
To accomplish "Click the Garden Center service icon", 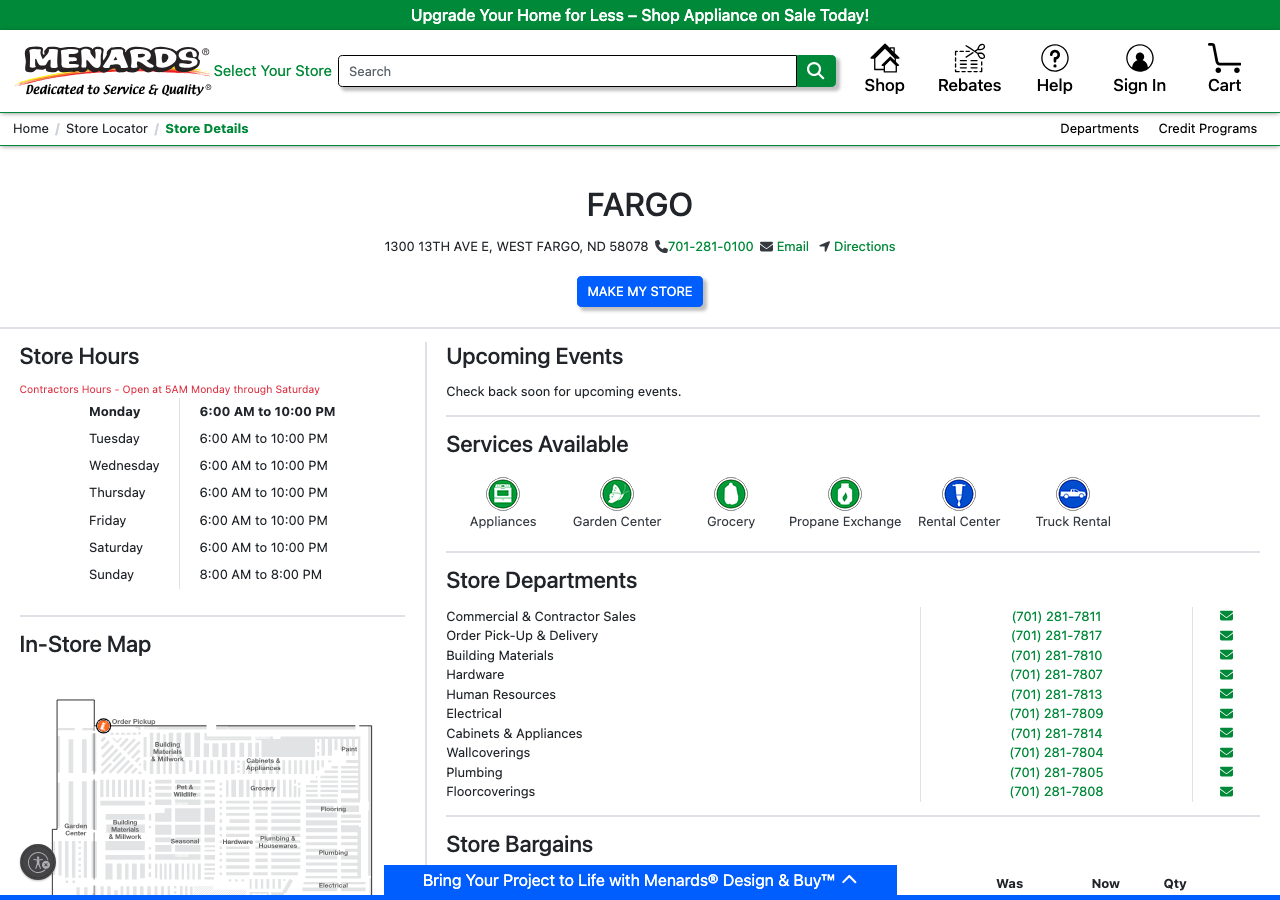I will coord(617,494).
